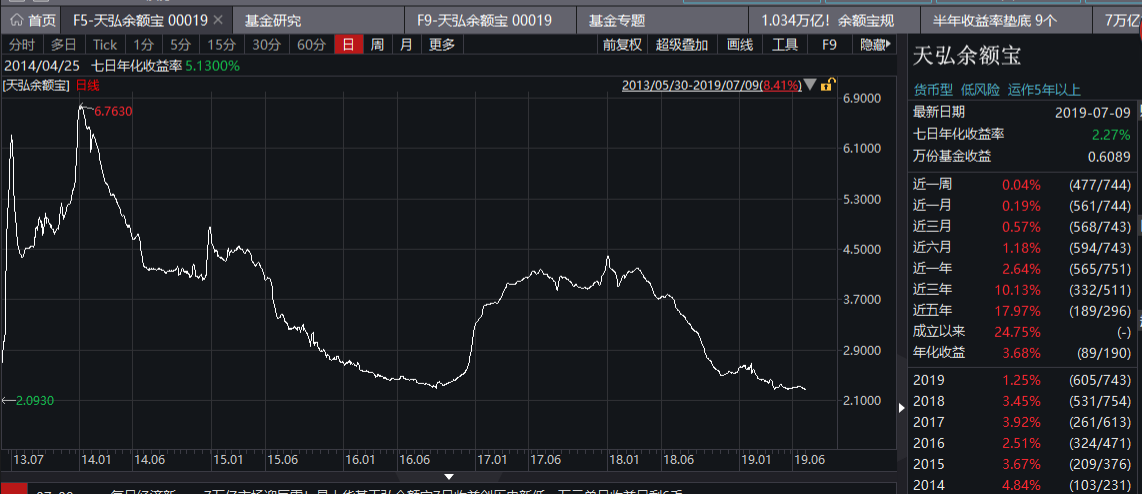Toggle 前复权 price adjustment
This screenshot has width=1142, height=494.
(x=623, y=44)
